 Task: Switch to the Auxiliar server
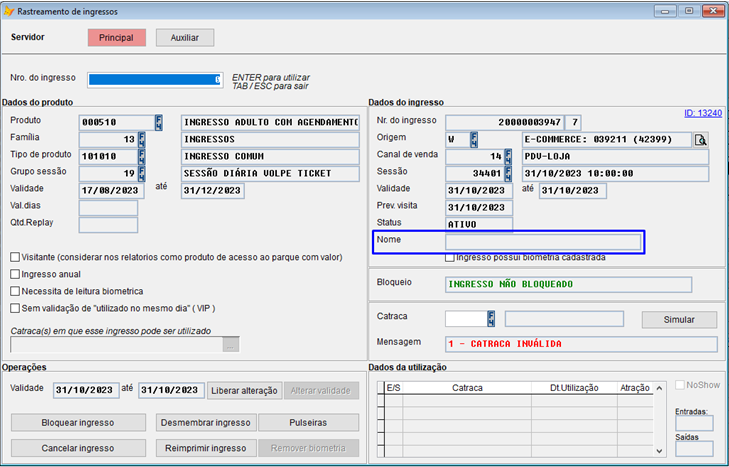point(184,37)
